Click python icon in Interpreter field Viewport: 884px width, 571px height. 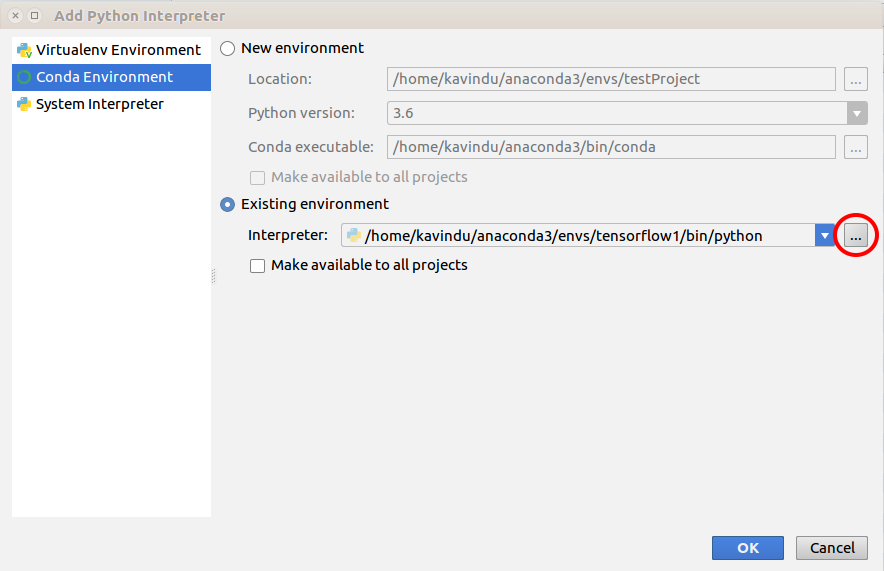pyautogui.click(x=354, y=236)
